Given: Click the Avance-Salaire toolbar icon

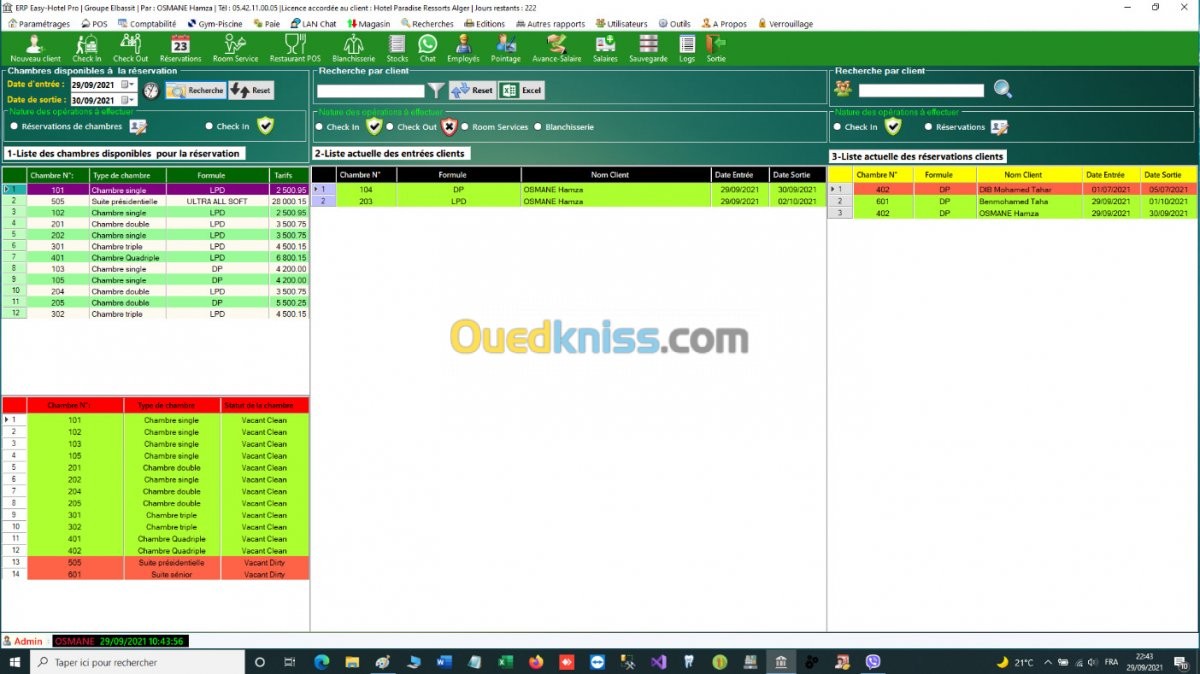Looking at the screenshot, I should pyautogui.click(x=557, y=48).
